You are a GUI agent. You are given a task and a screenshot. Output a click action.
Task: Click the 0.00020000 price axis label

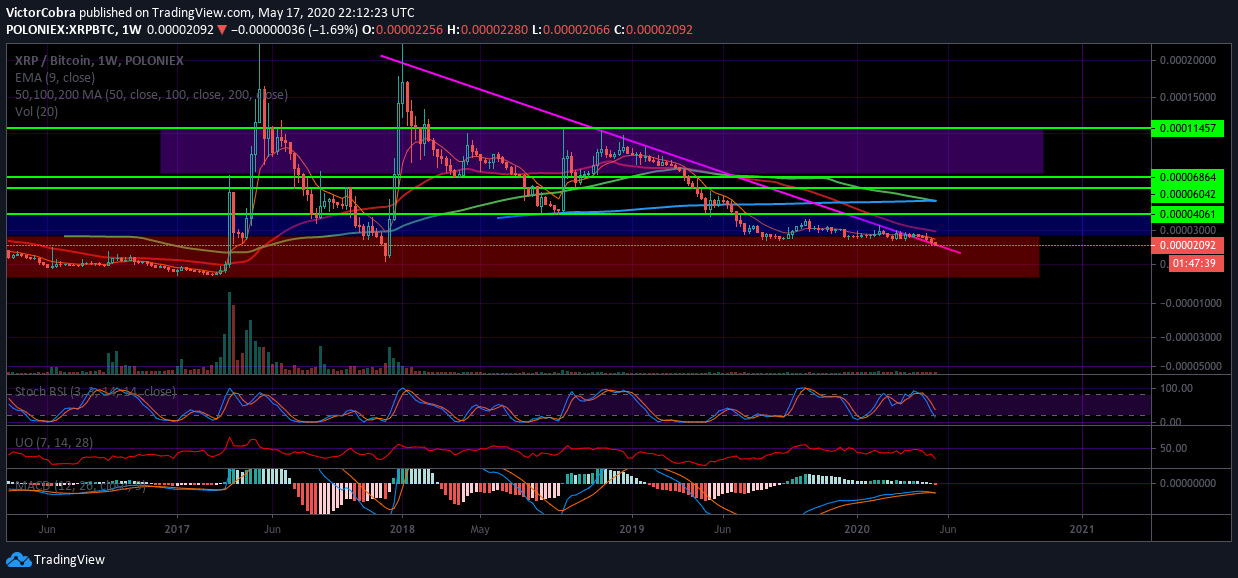pyautogui.click(x=1189, y=60)
